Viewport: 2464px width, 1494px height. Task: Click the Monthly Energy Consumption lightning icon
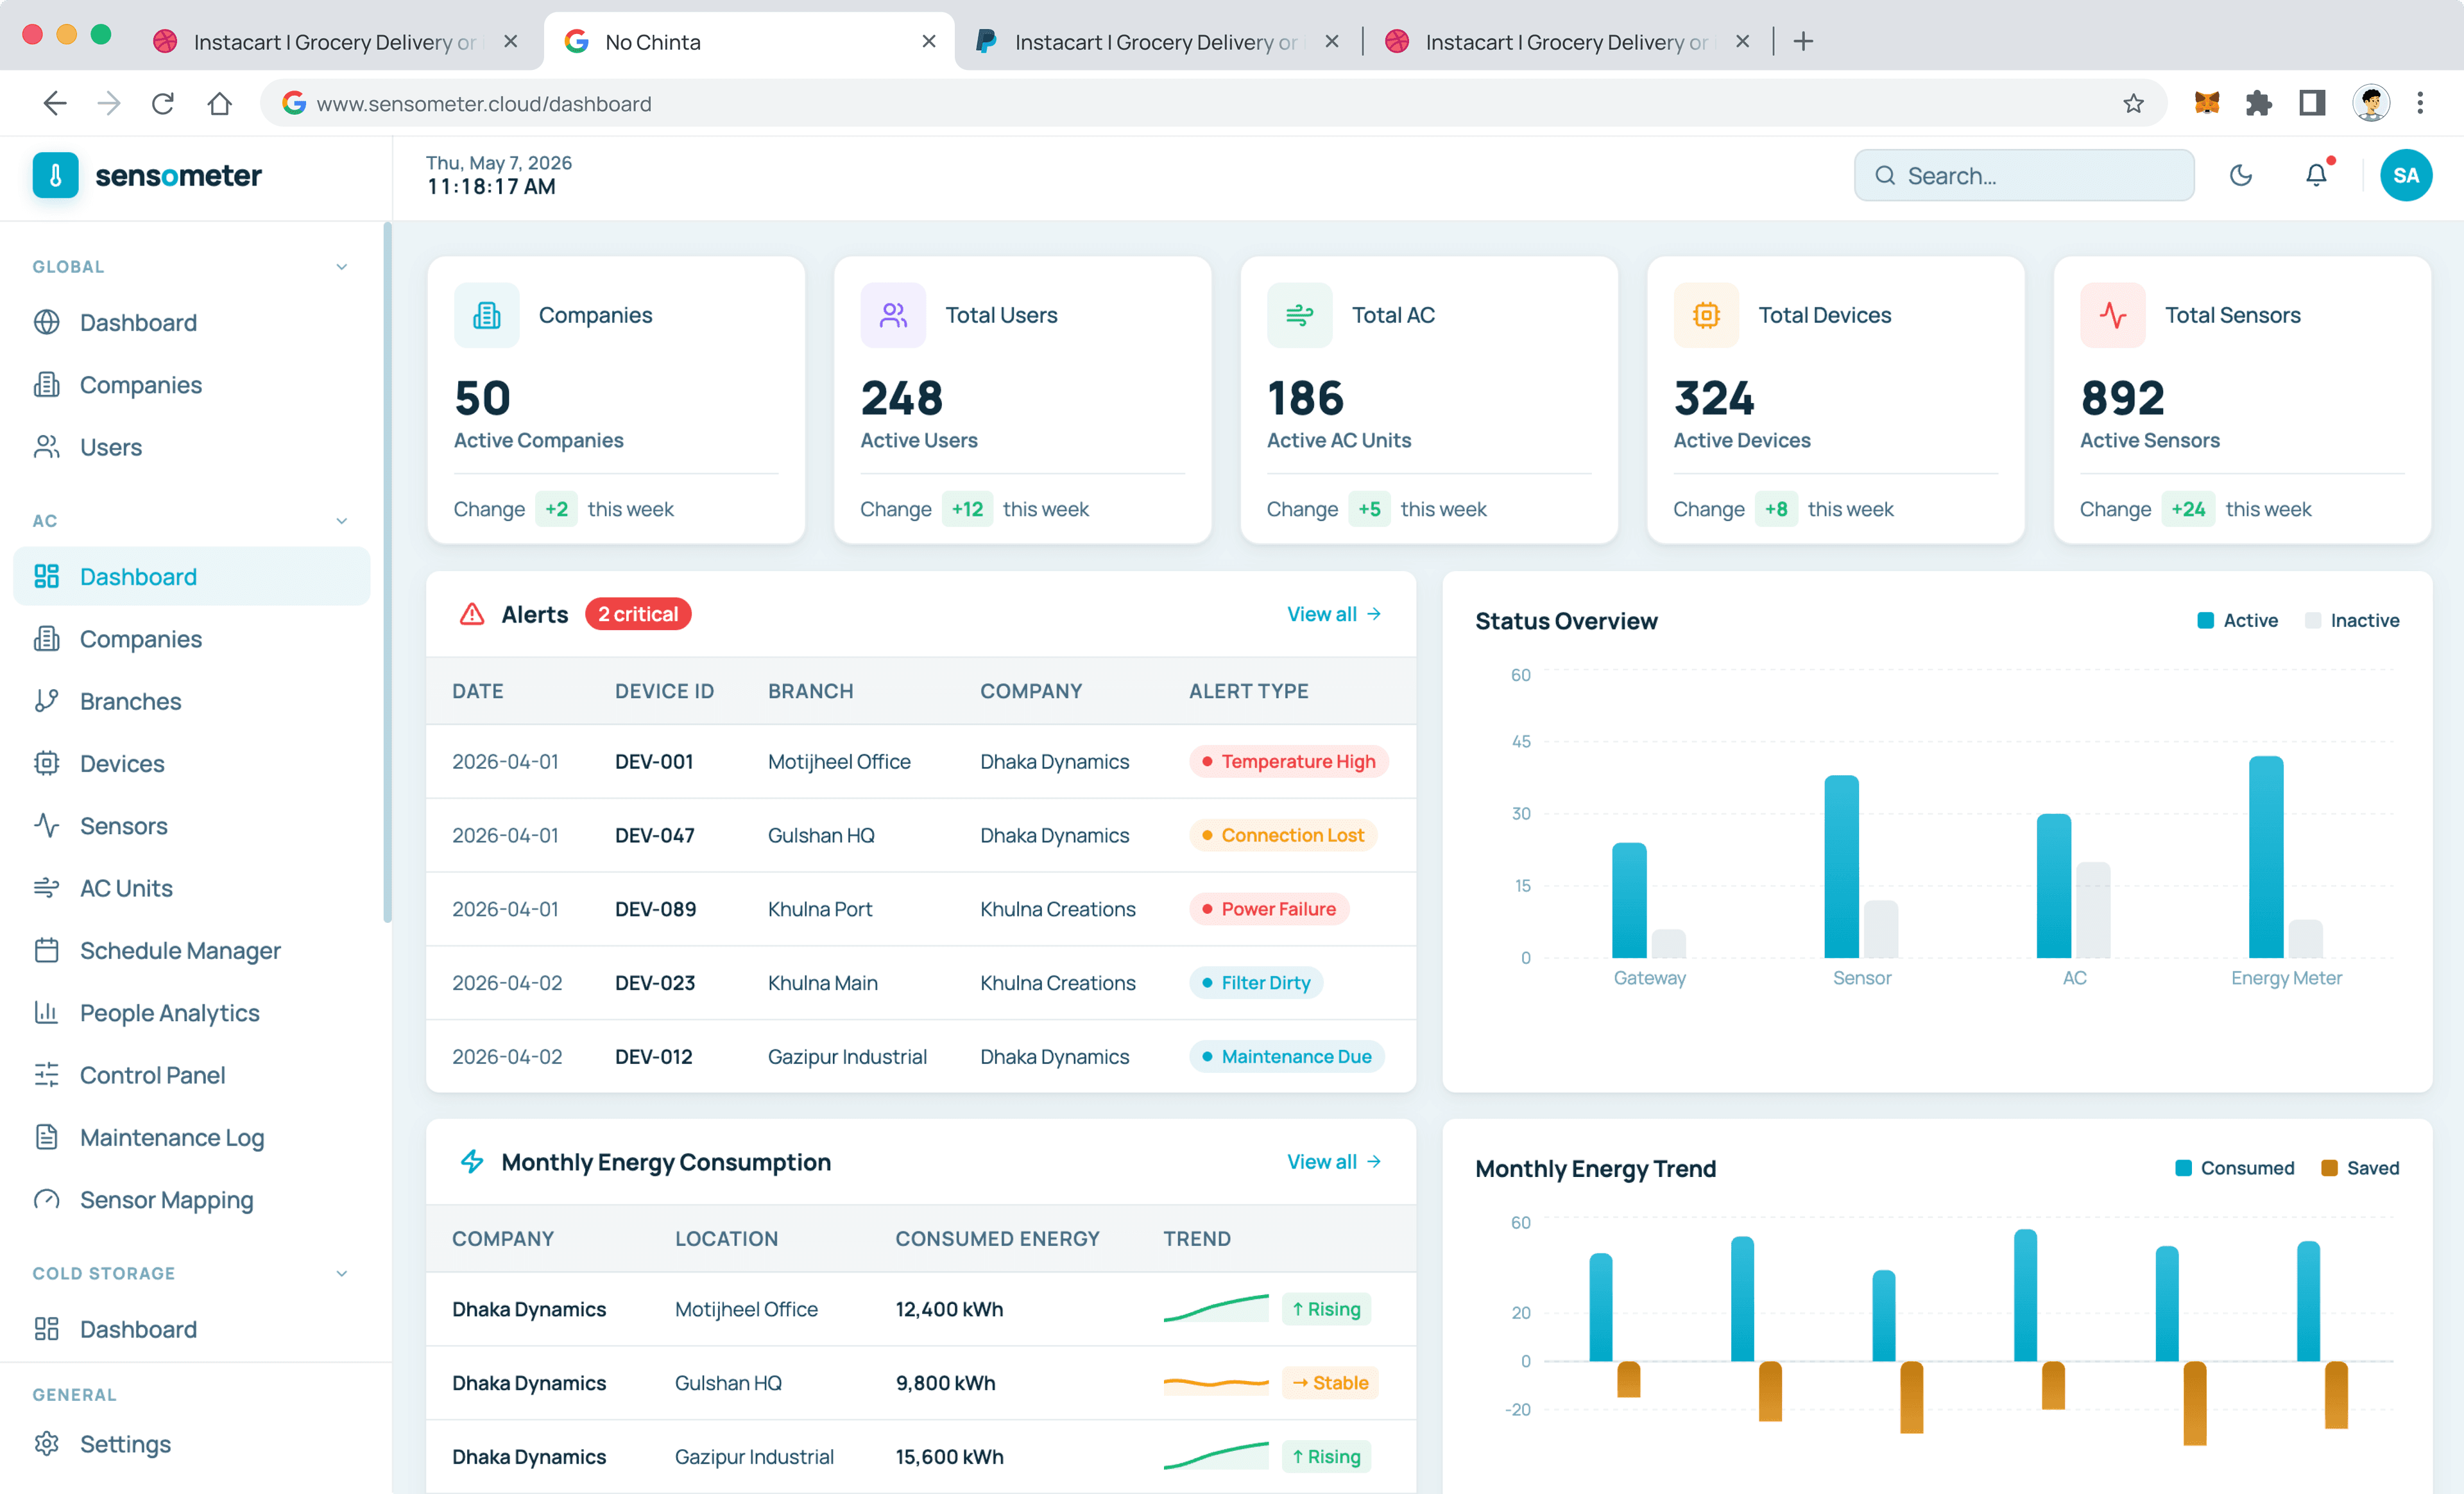[x=472, y=1161]
